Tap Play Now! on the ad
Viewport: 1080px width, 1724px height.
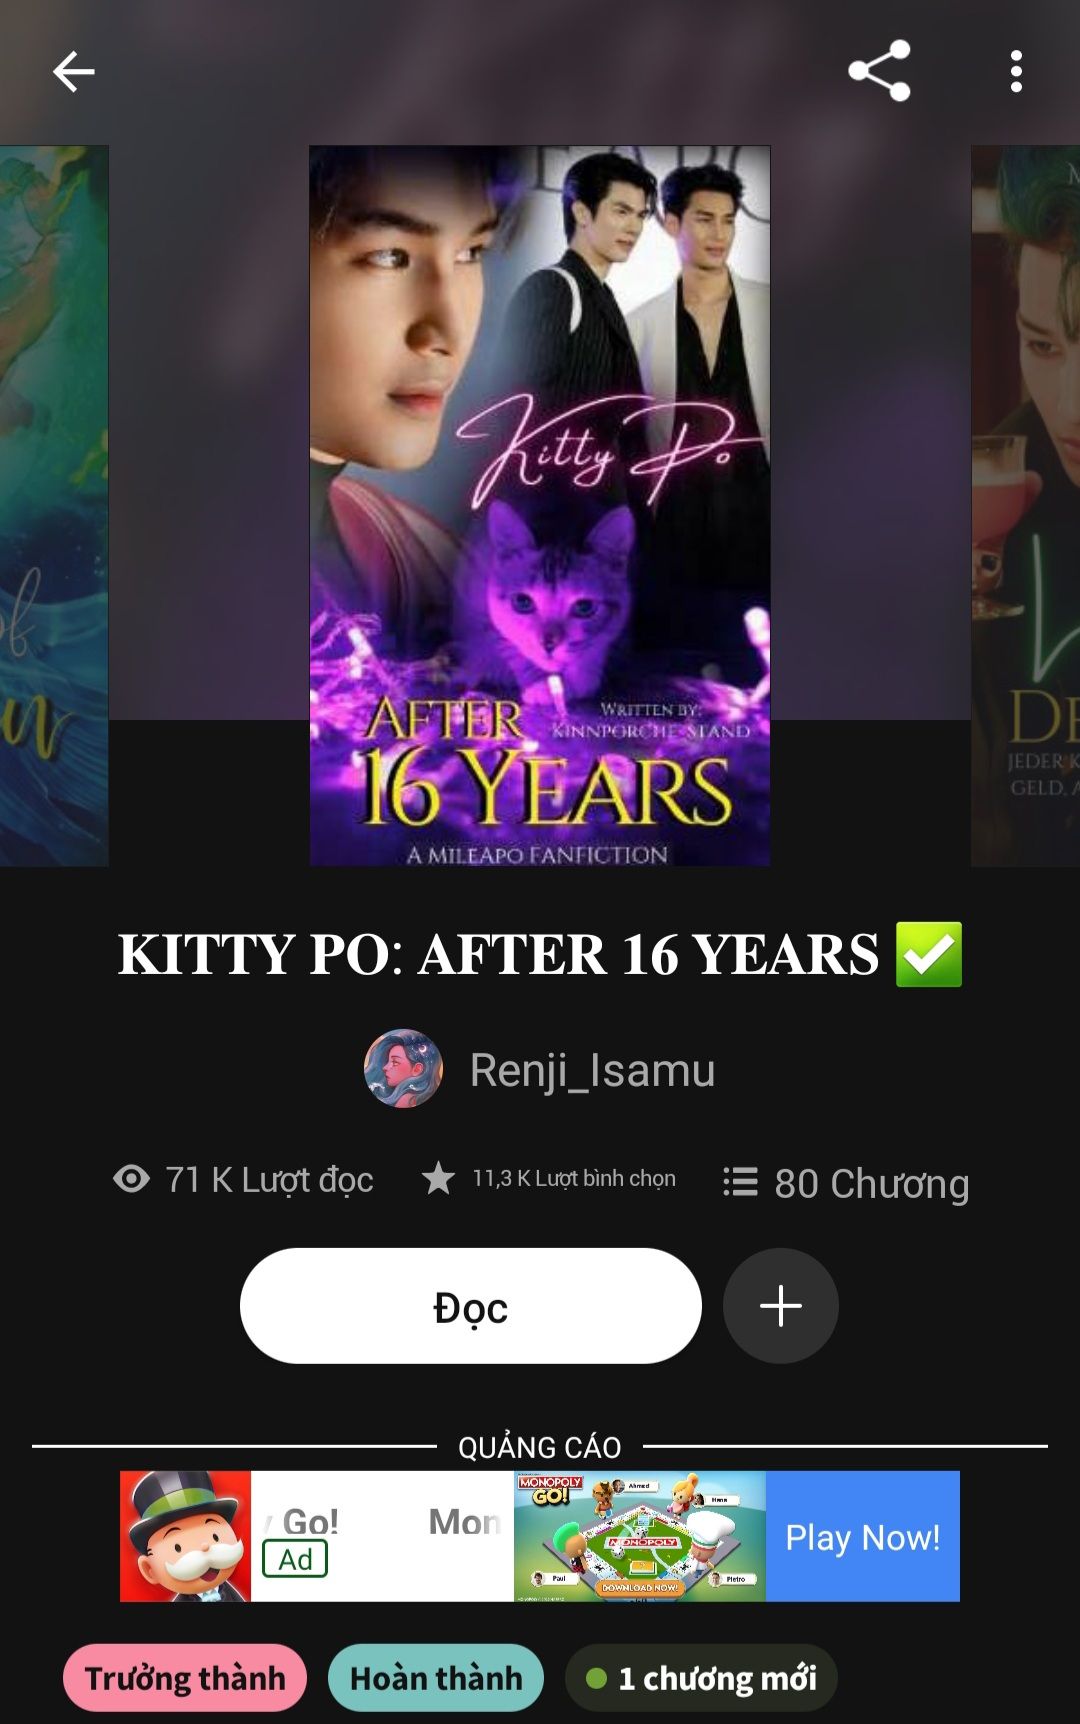862,1536
